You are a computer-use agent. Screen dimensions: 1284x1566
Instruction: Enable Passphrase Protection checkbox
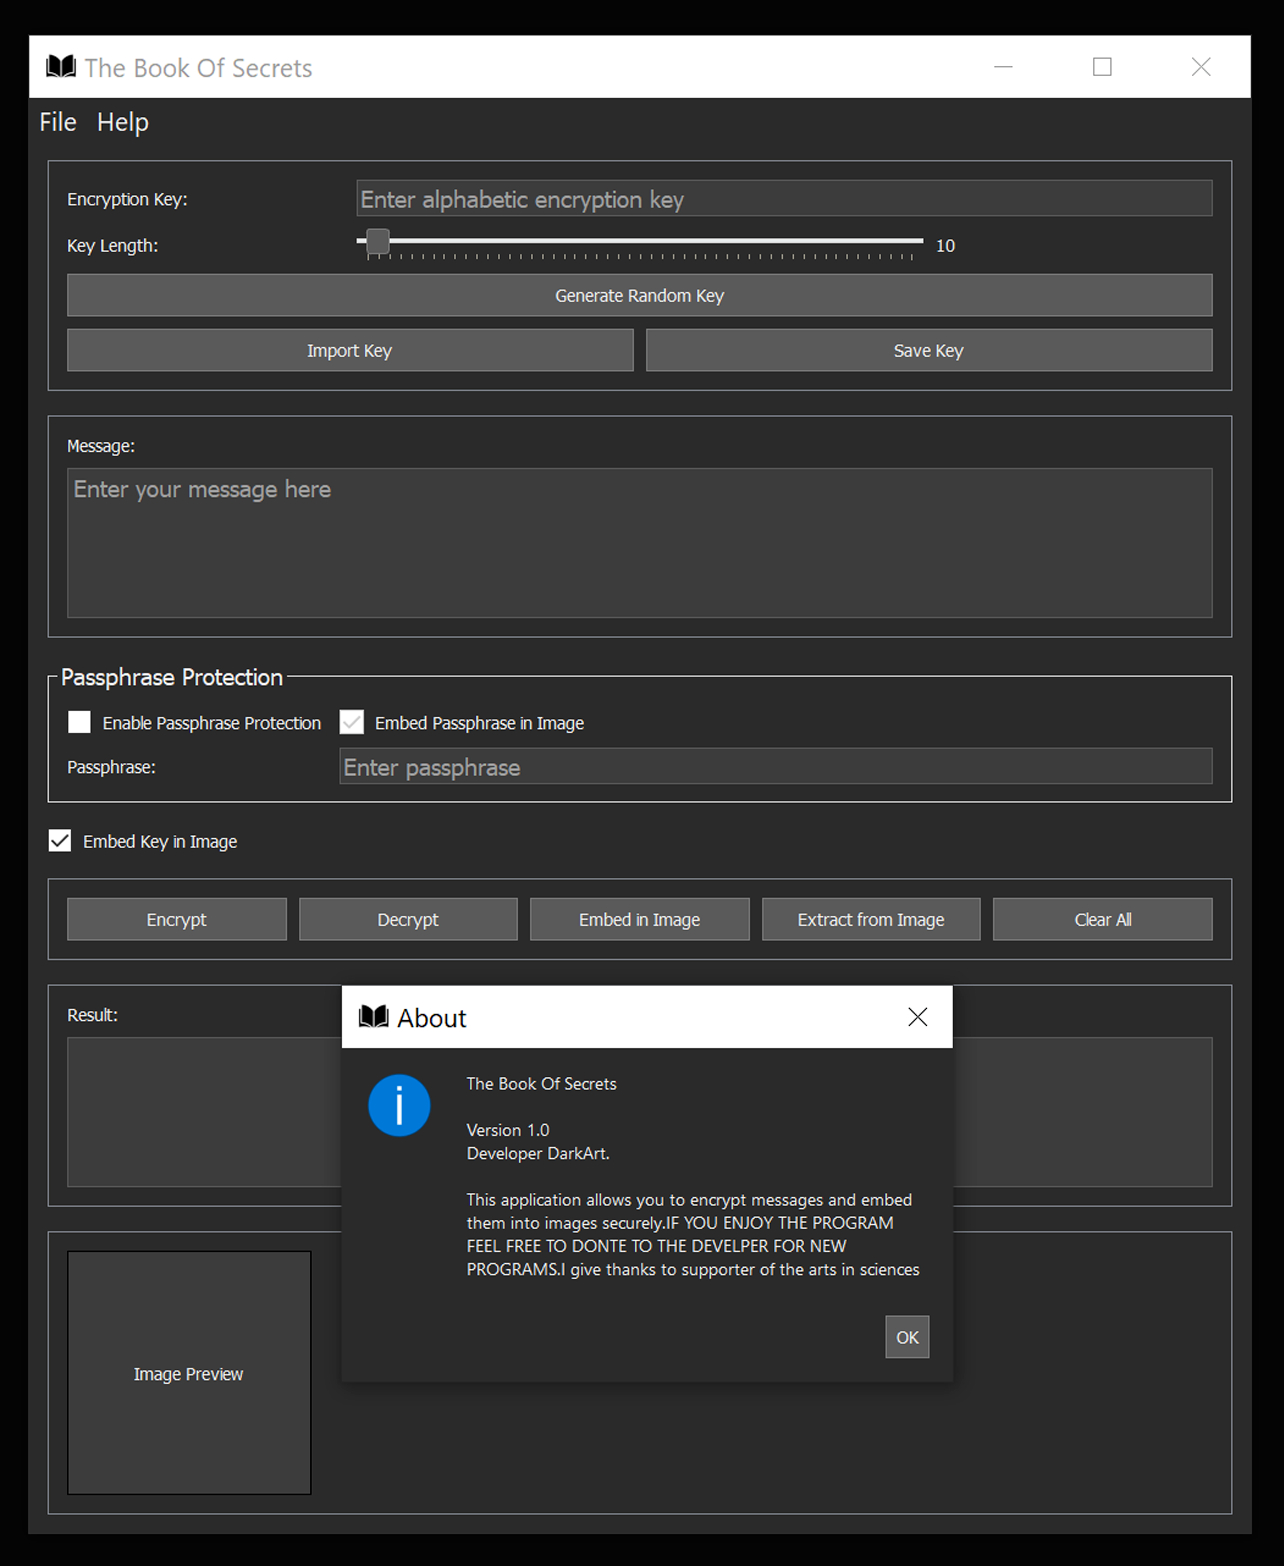click(x=80, y=722)
